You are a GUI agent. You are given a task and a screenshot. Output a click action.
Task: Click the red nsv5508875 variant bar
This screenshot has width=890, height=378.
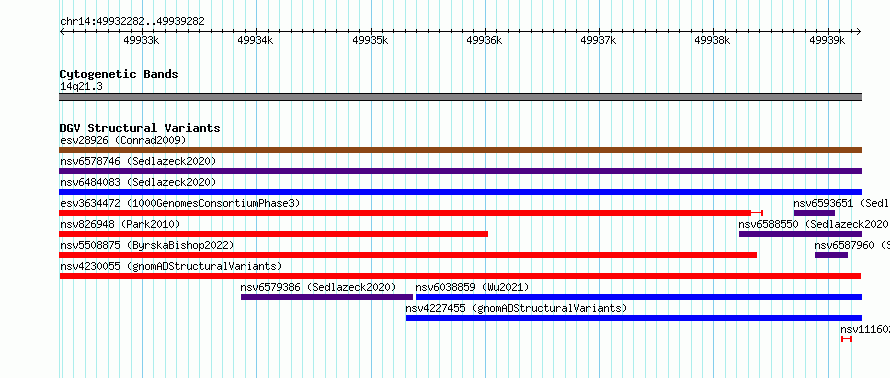pos(408,255)
